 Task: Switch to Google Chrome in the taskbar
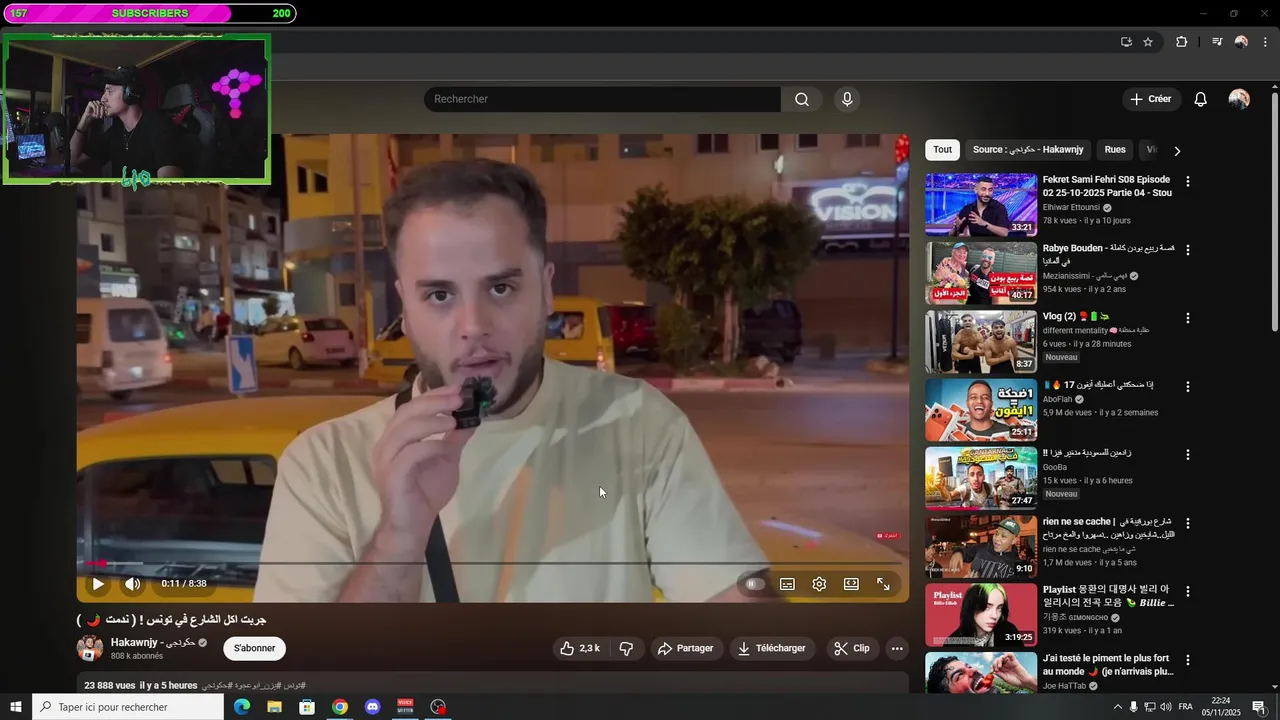(x=340, y=707)
